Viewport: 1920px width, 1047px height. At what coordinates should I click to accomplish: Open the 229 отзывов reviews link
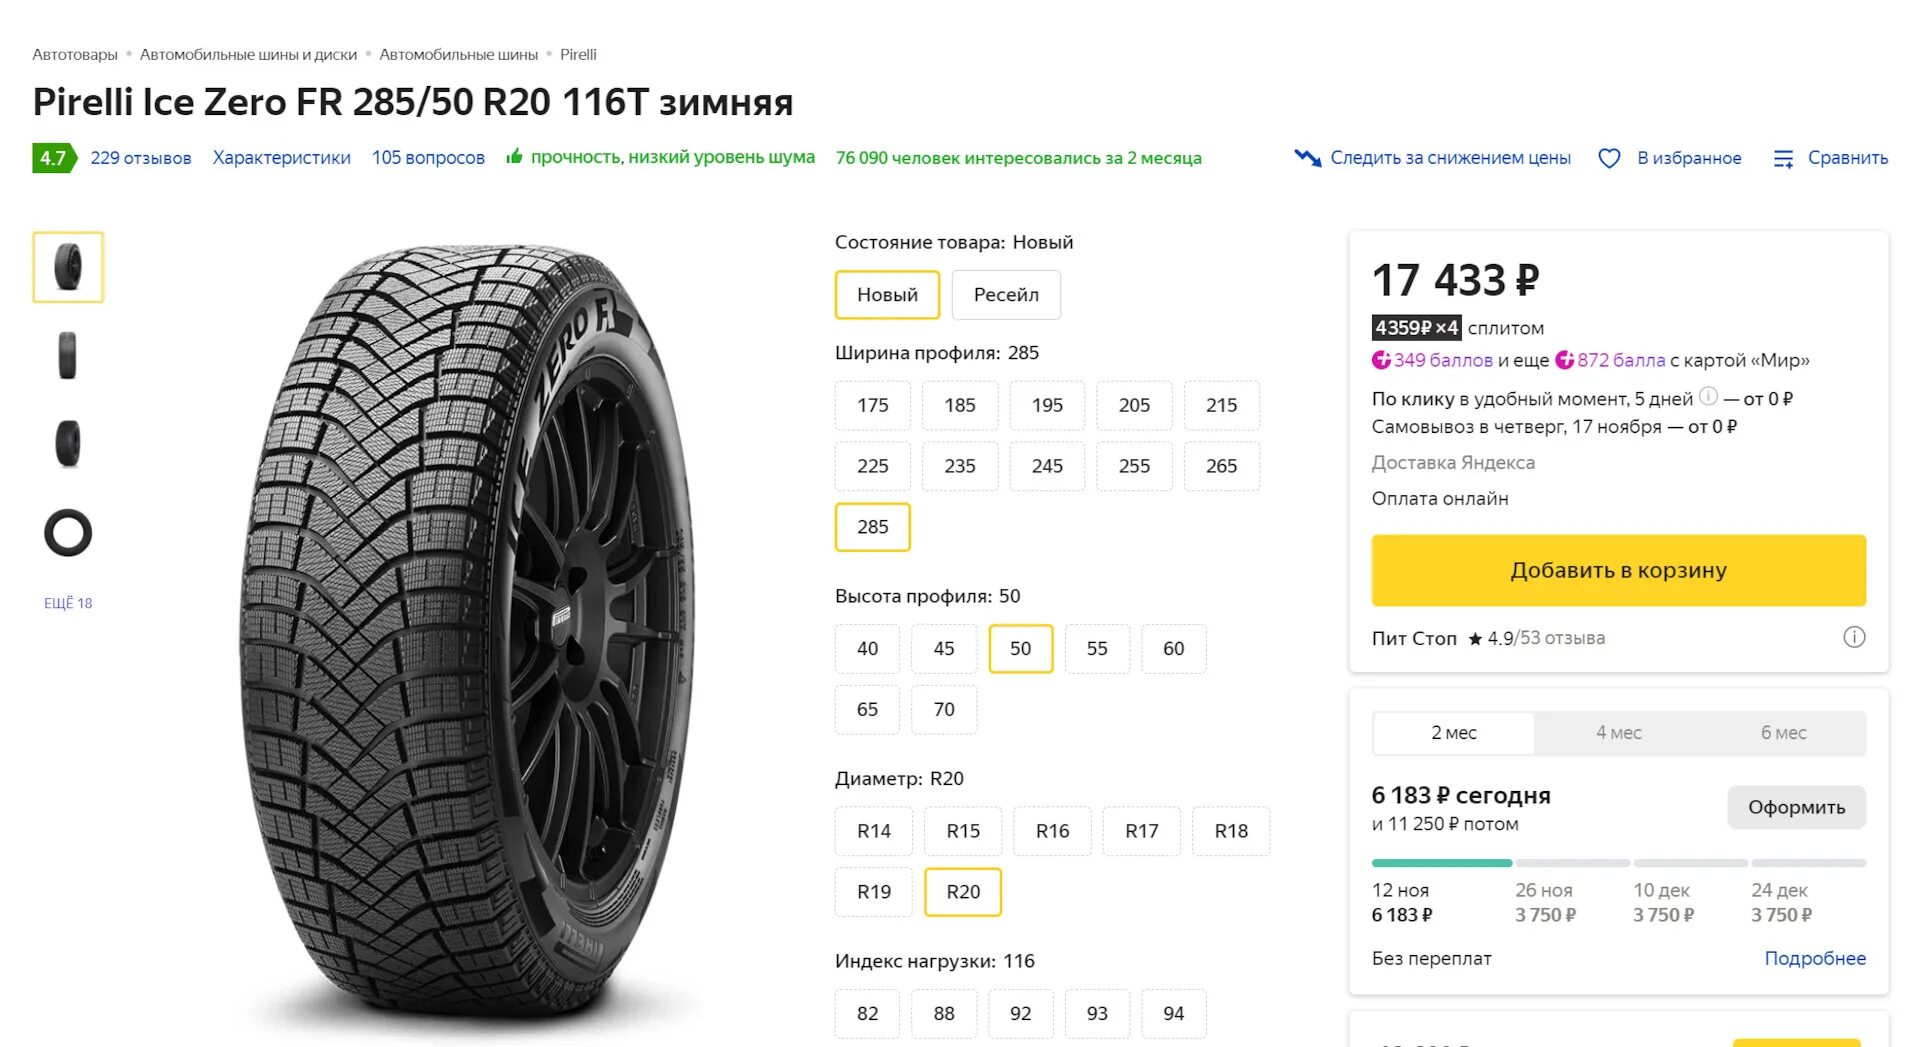click(x=141, y=158)
